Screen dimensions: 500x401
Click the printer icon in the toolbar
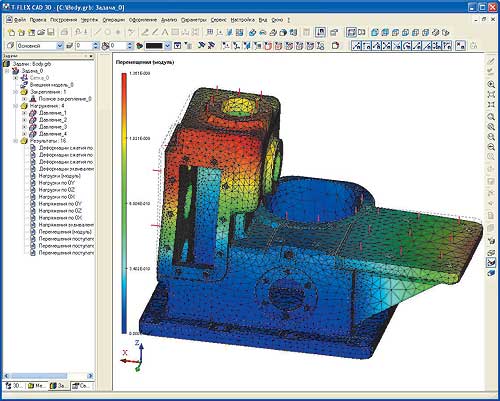tap(64, 32)
